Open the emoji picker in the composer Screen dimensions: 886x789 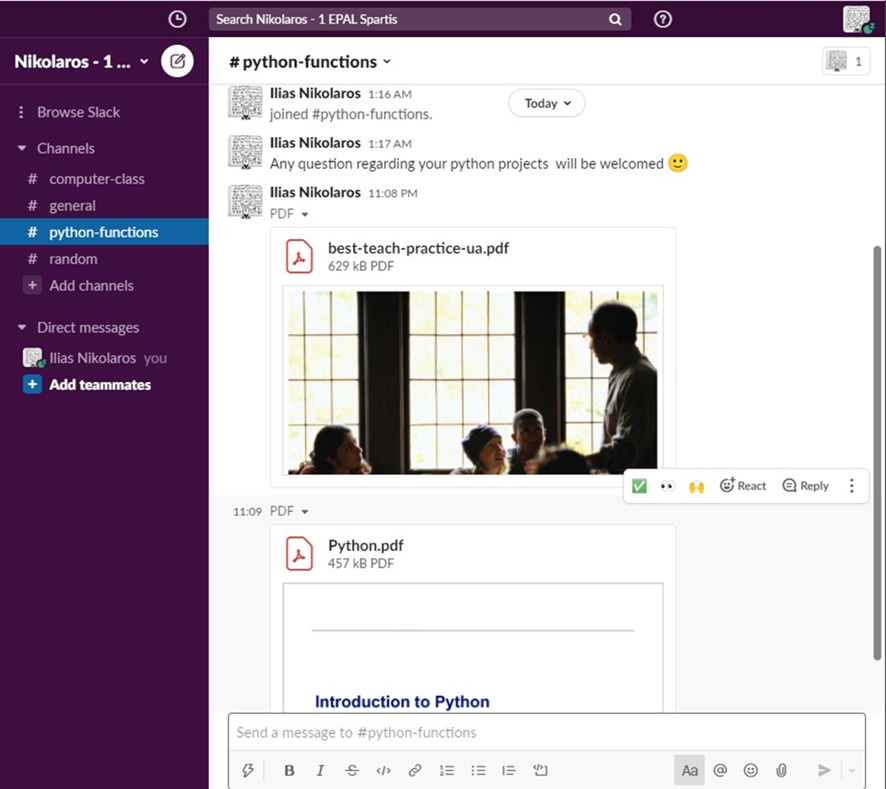751,770
